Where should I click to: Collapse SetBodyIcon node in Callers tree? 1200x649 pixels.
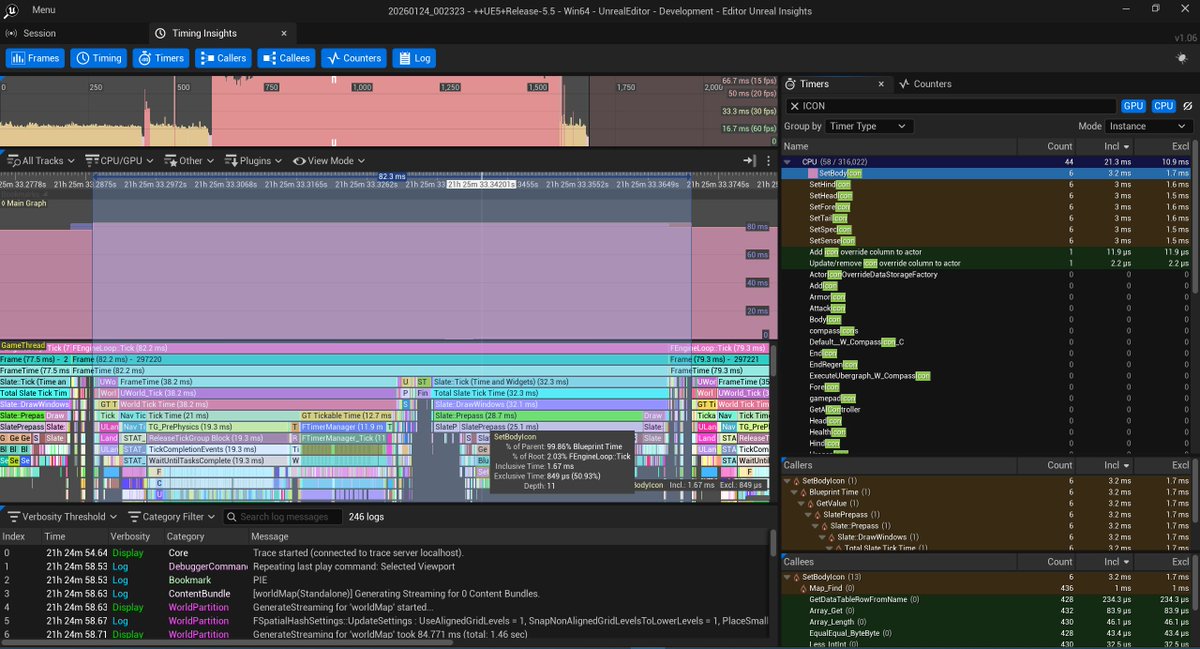787,481
